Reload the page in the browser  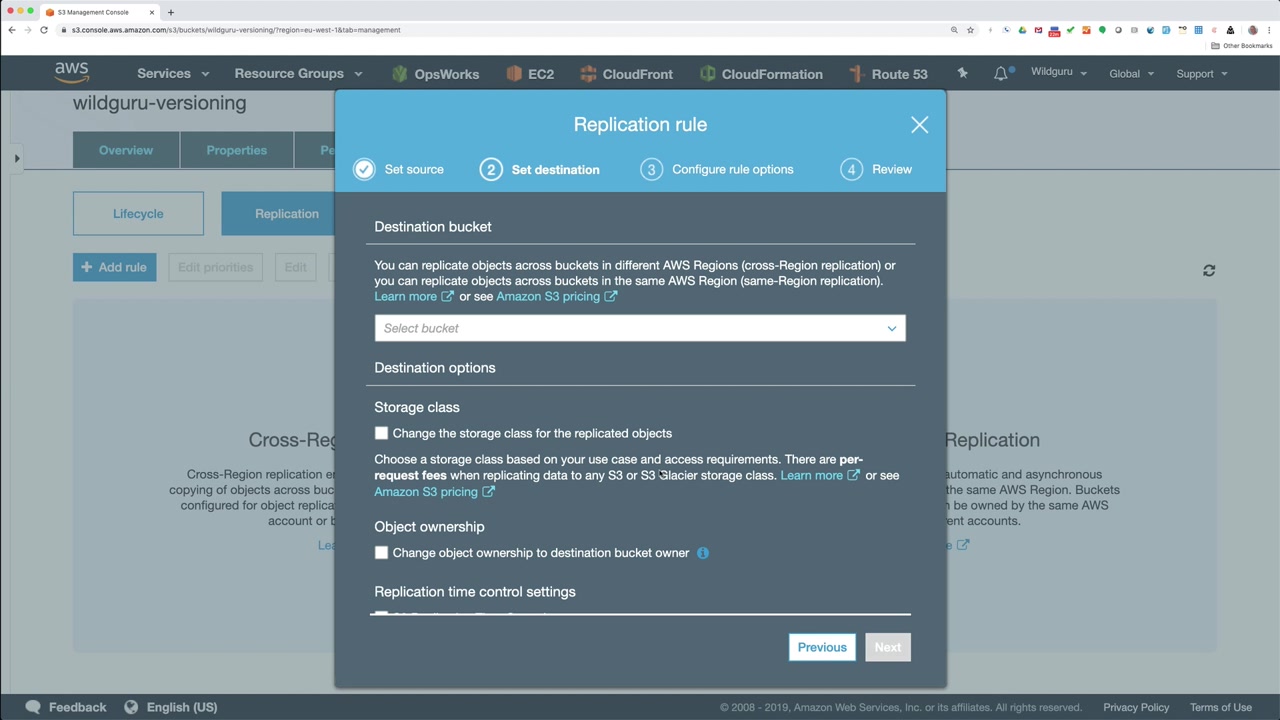coord(44,30)
